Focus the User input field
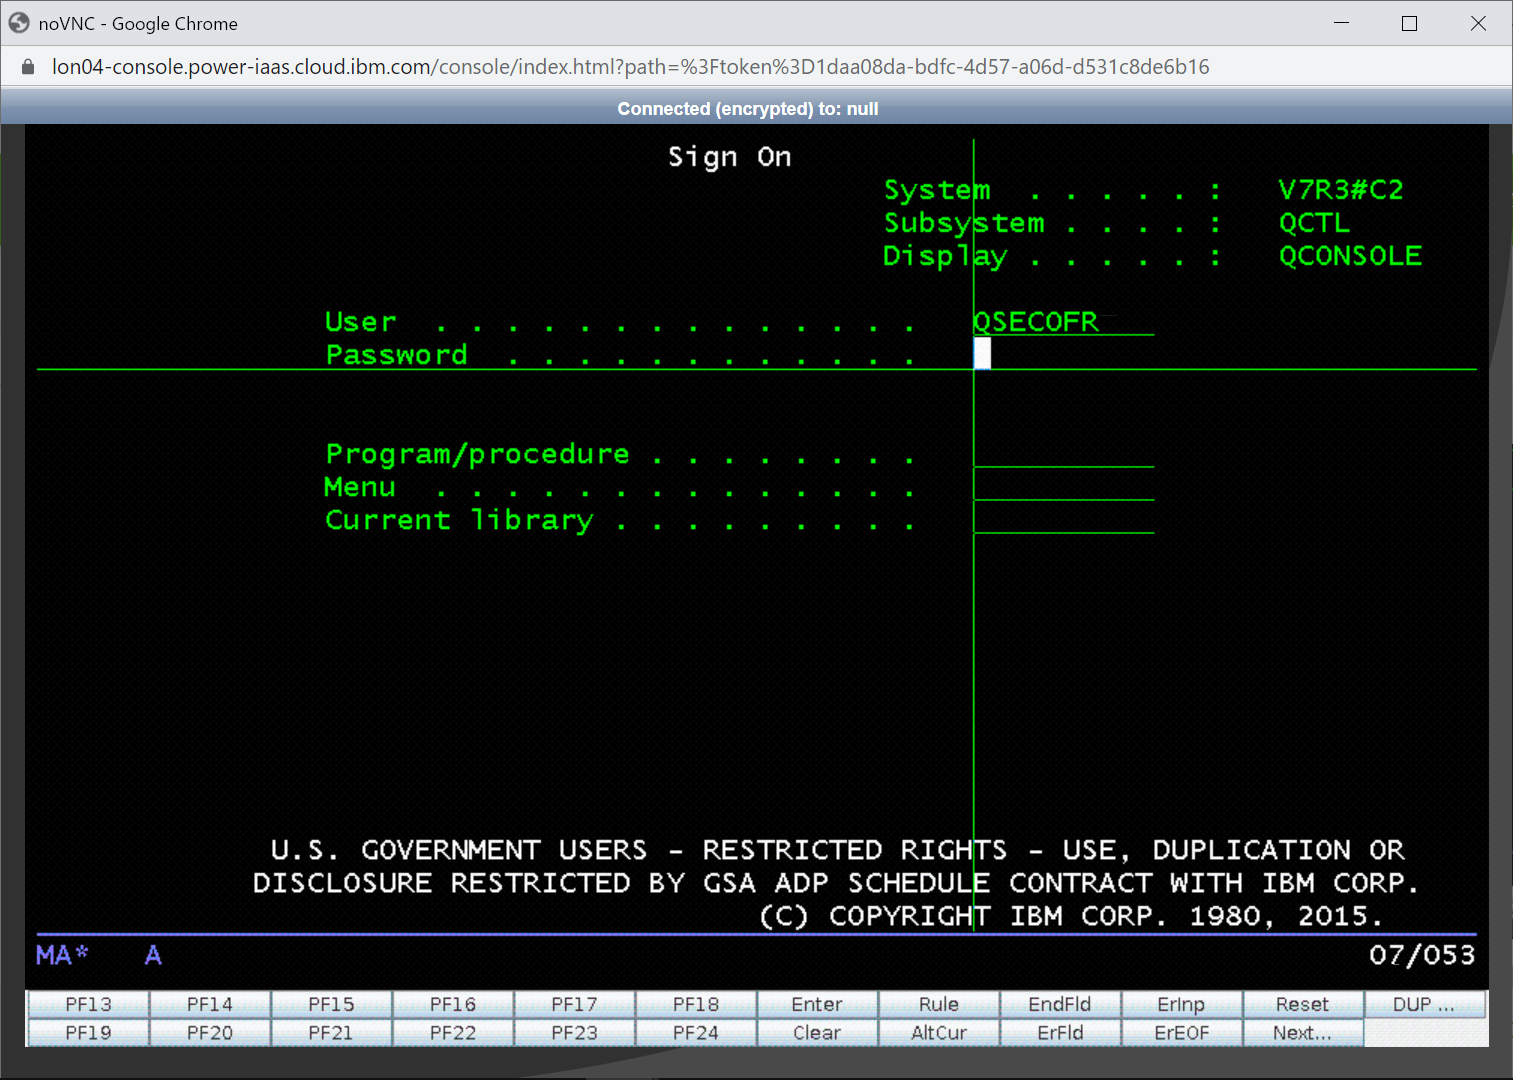 click(x=1064, y=321)
